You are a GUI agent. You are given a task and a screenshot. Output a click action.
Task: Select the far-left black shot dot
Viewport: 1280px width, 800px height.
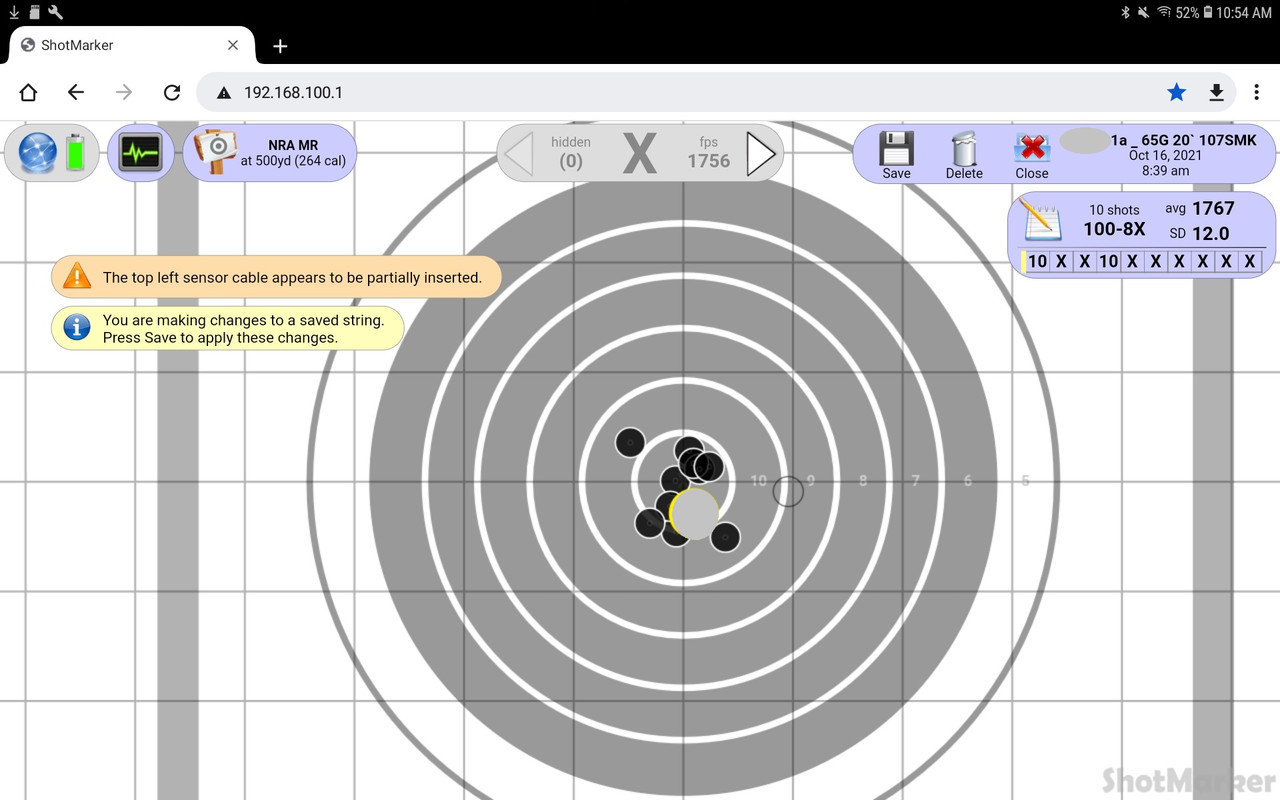click(630, 442)
